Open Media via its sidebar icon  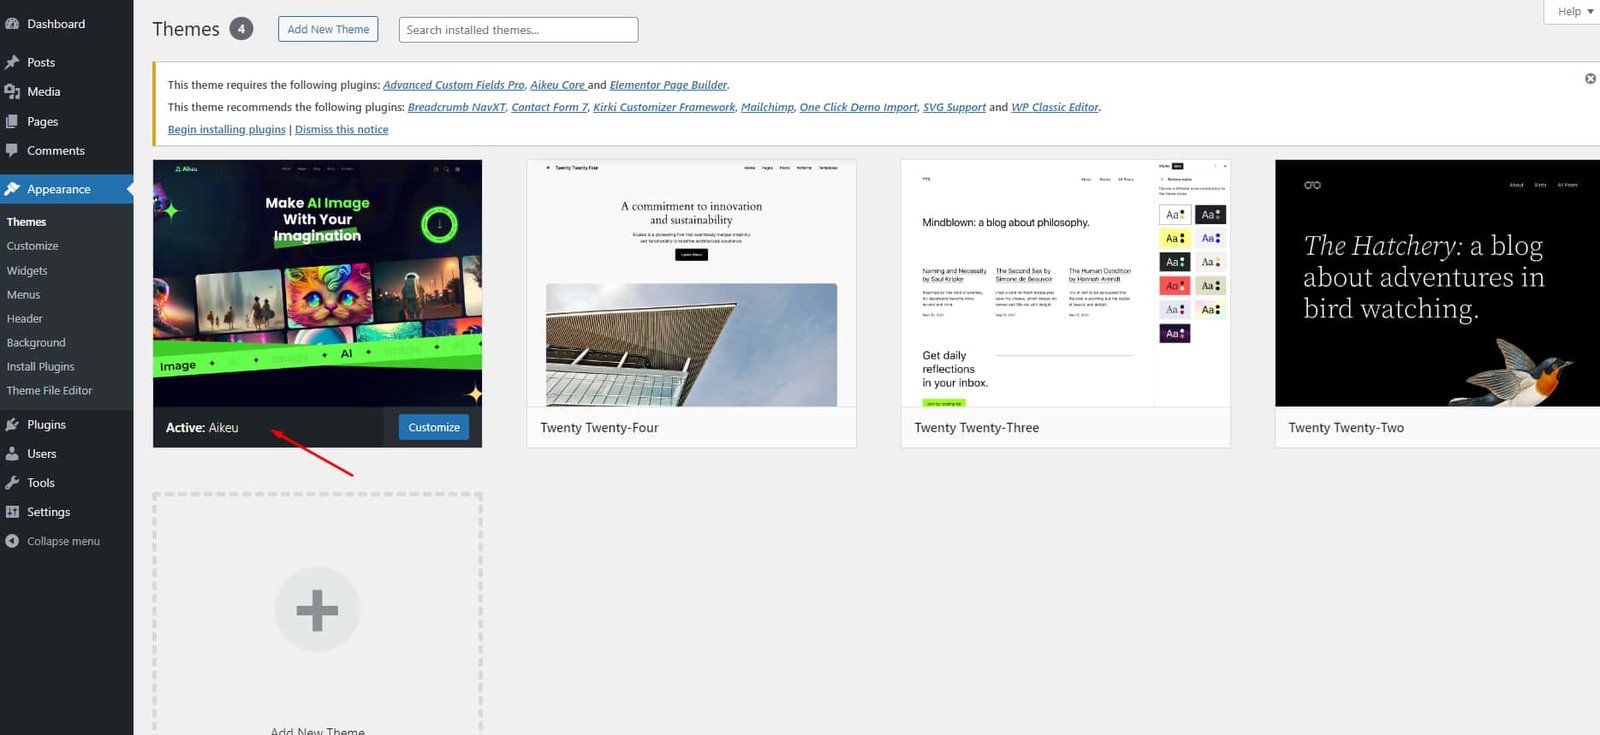[x=12, y=92]
